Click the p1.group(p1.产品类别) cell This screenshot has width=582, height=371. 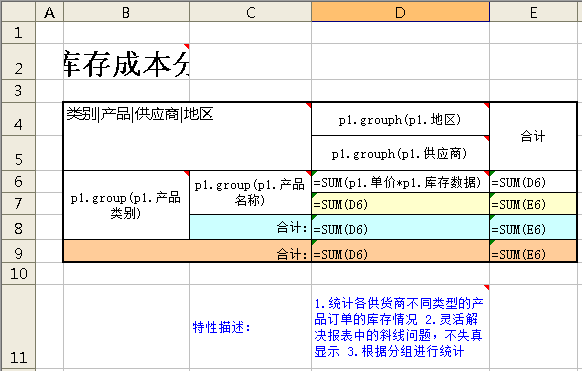tap(126, 205)
